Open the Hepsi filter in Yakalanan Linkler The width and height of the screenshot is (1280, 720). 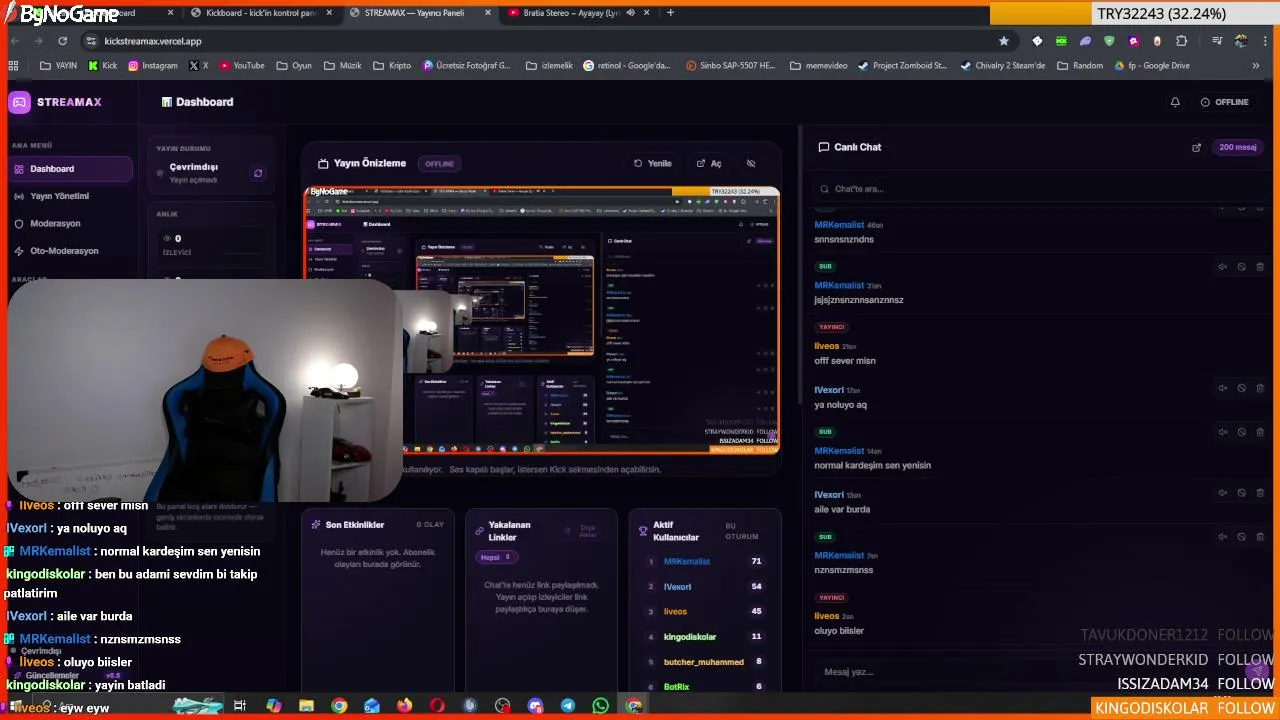496,557
